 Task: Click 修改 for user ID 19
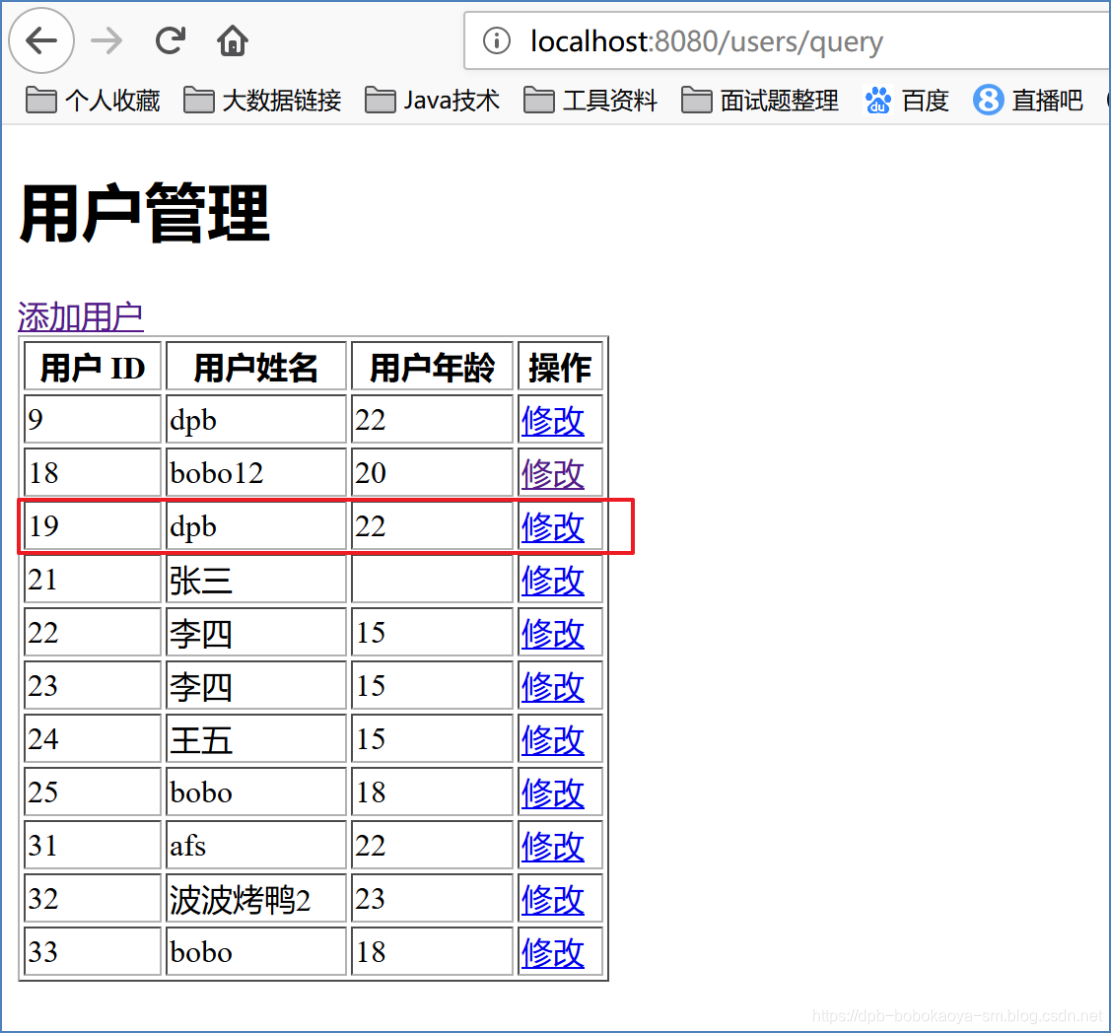[x=552, y=527]
